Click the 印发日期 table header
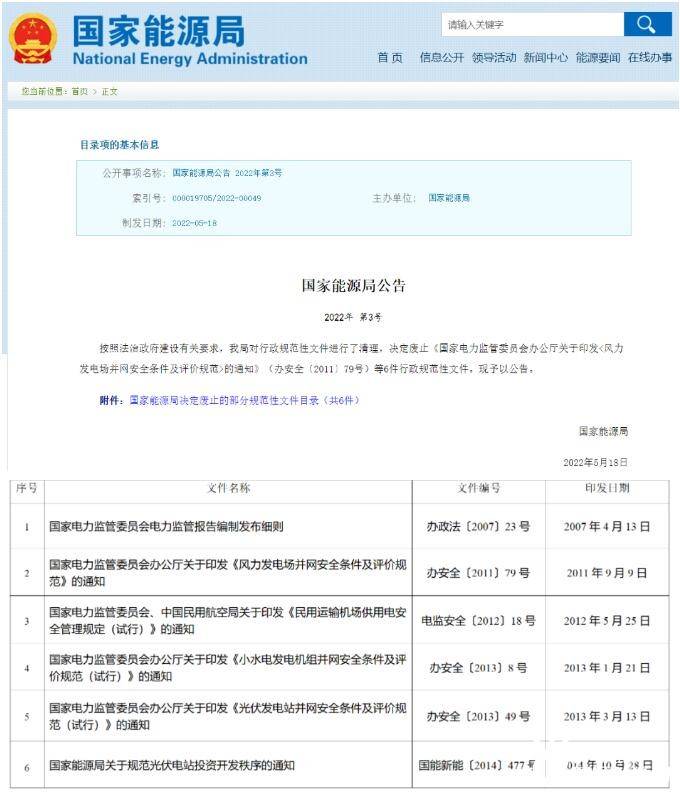Screen dimensions: 680x793 click(x=607, y=488)
